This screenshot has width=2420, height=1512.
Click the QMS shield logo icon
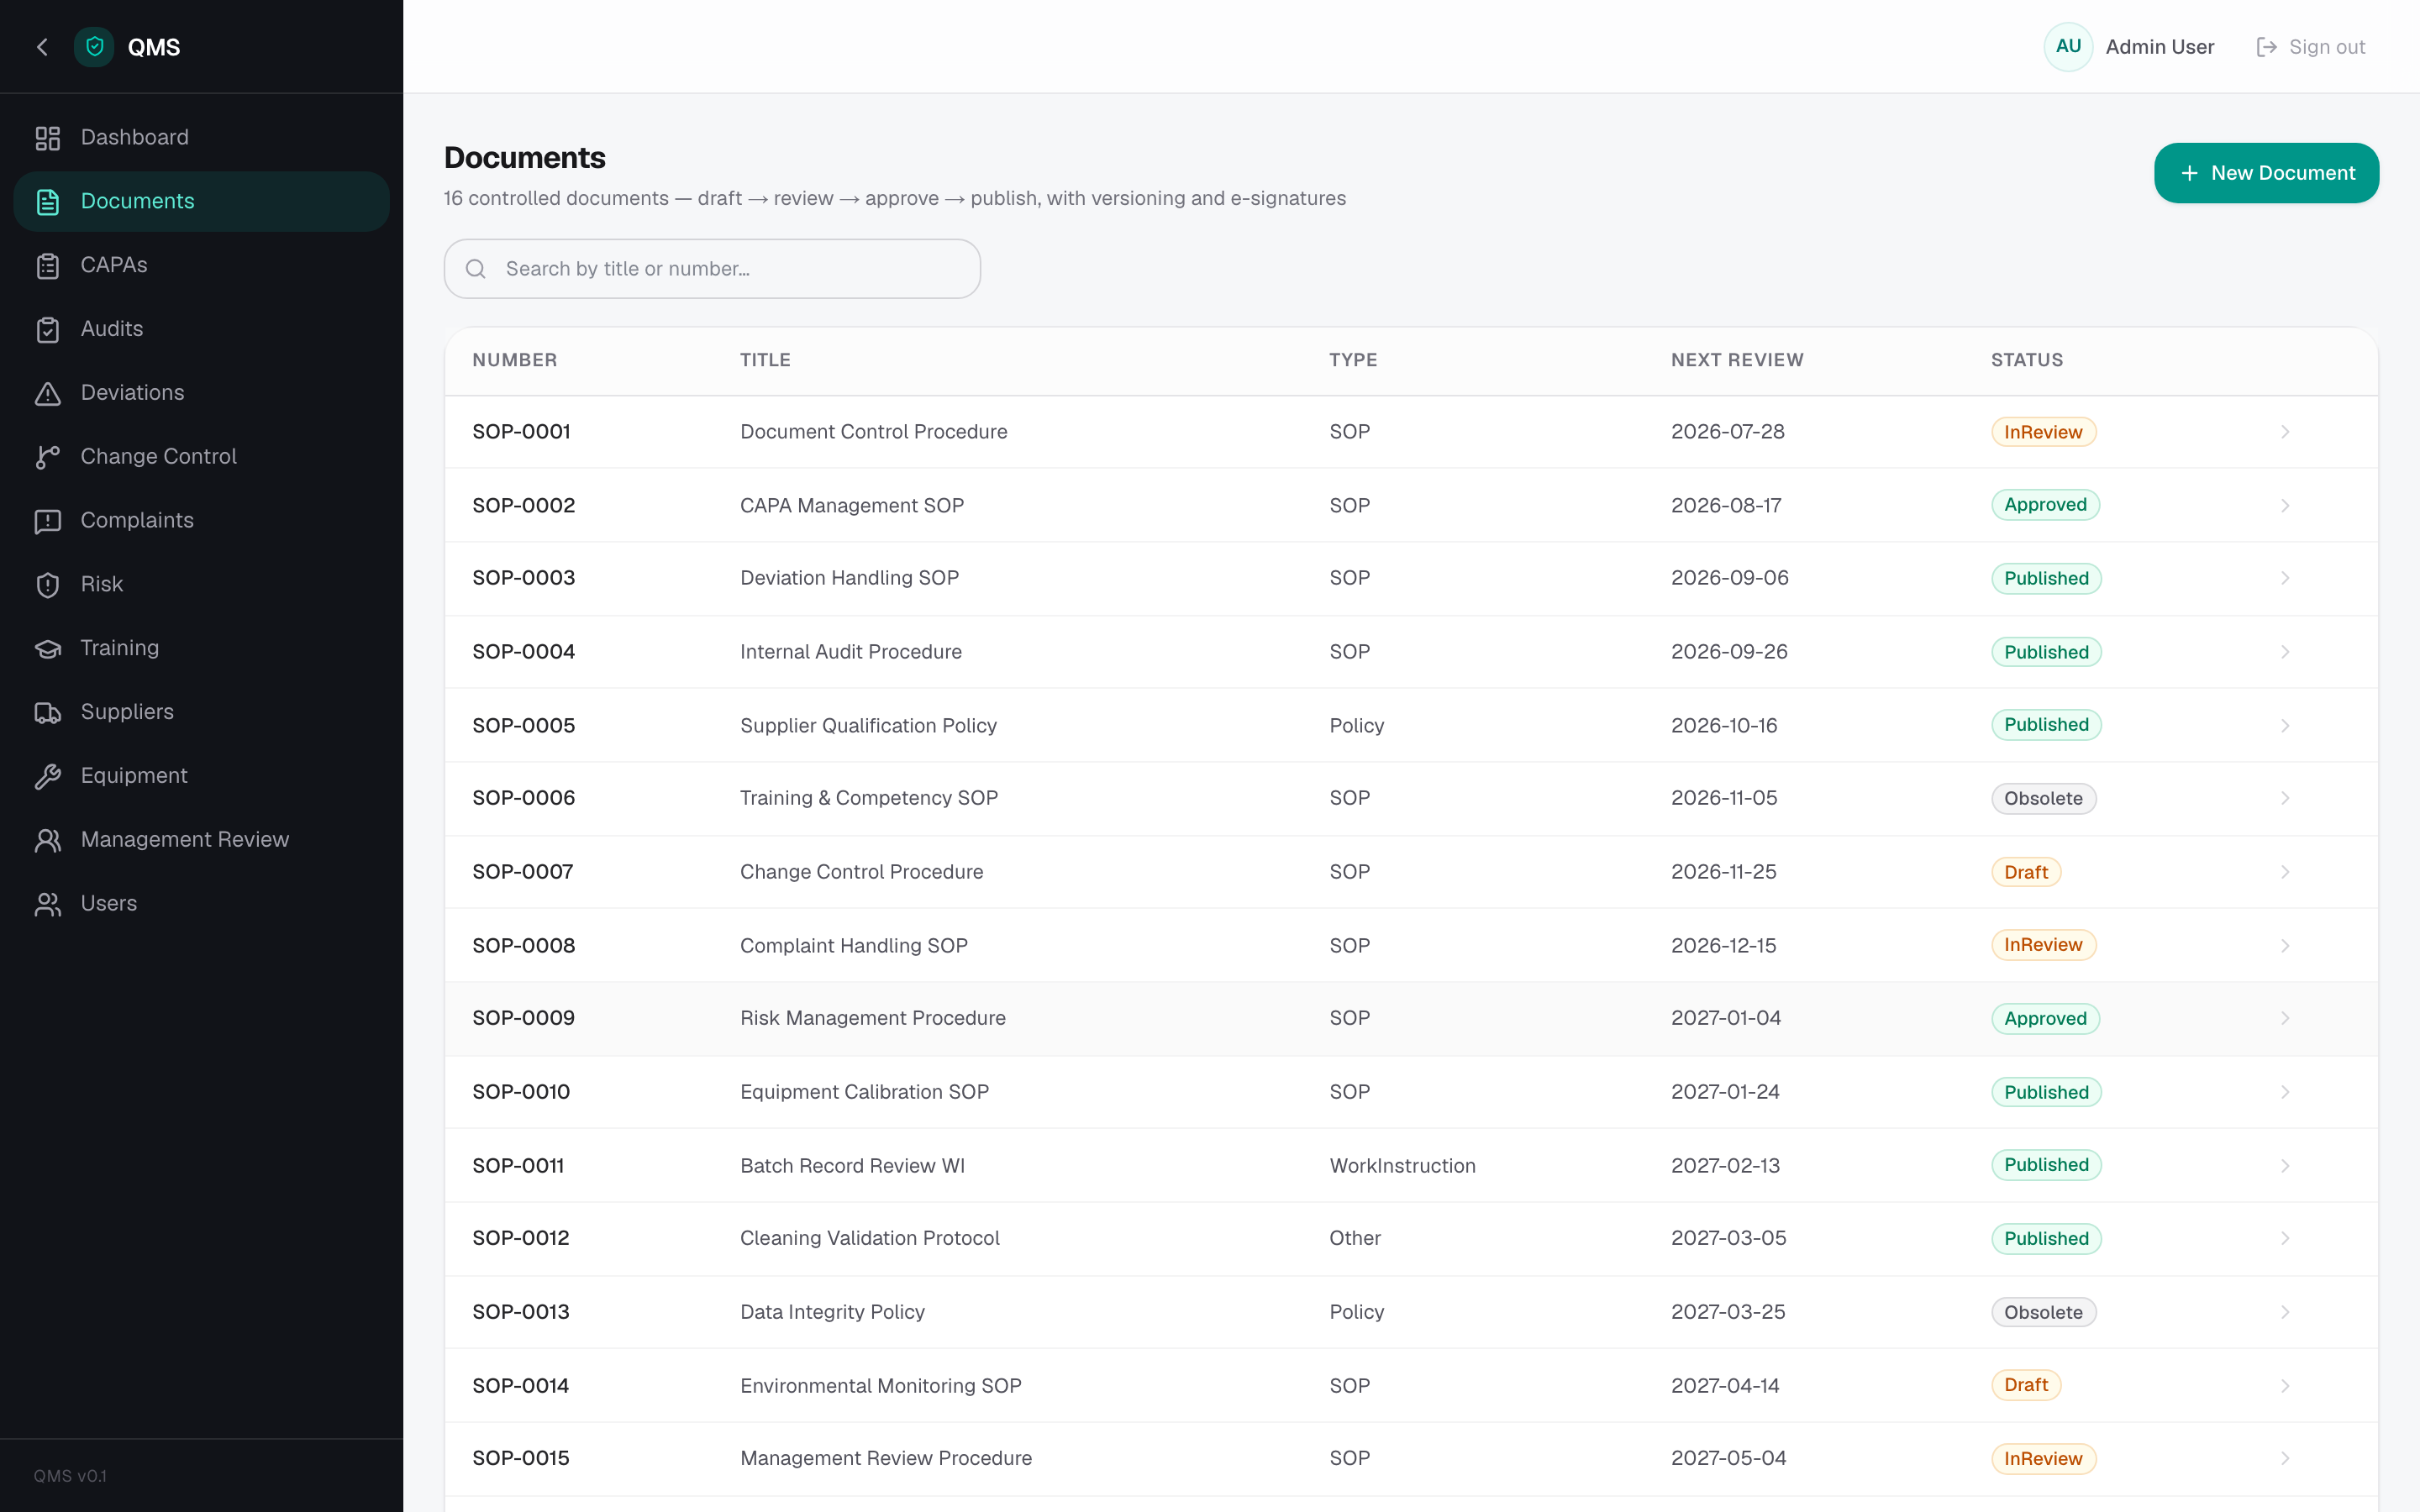coord(94,47)
